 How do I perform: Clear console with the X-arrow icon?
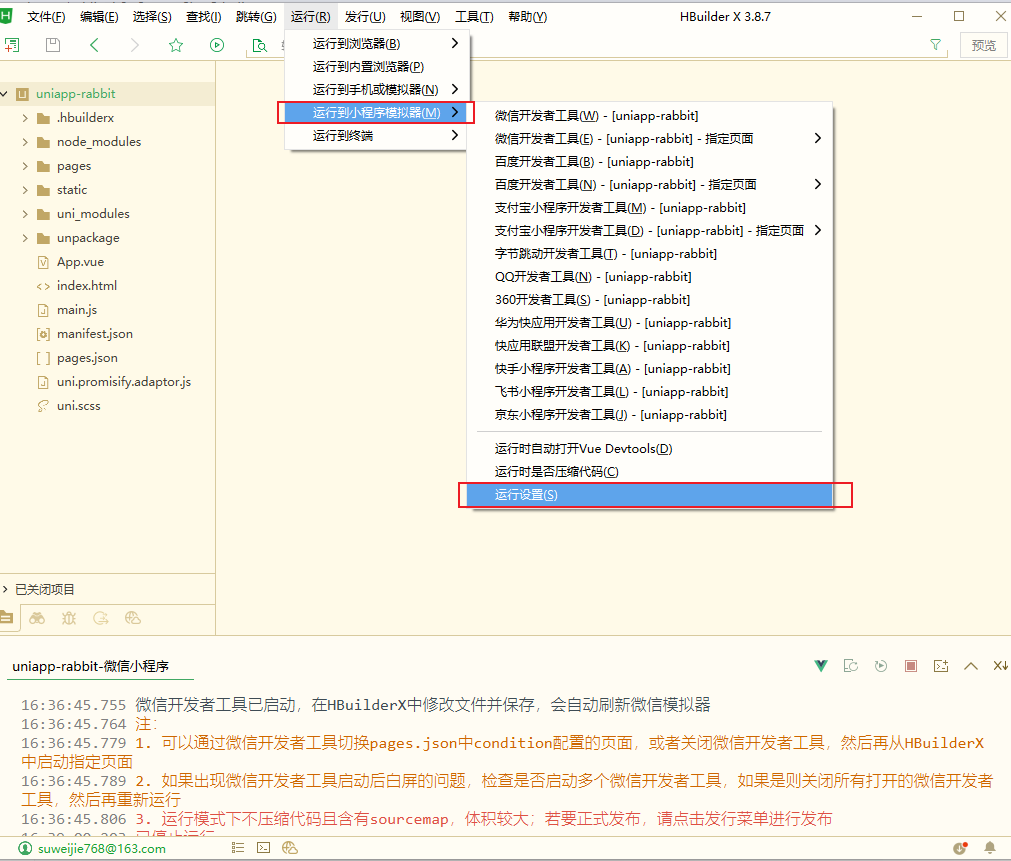(x=1000, y=666)
